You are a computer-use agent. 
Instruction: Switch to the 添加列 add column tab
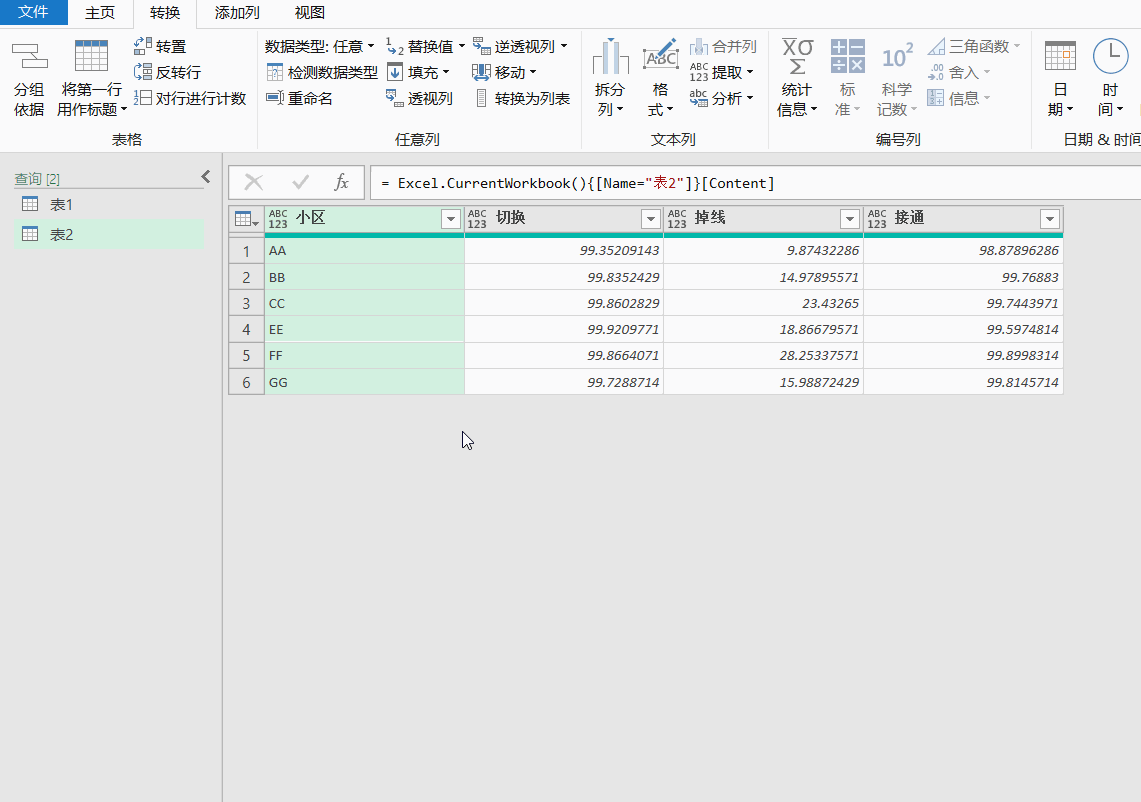pyautogui.click(x=237, y=13)
